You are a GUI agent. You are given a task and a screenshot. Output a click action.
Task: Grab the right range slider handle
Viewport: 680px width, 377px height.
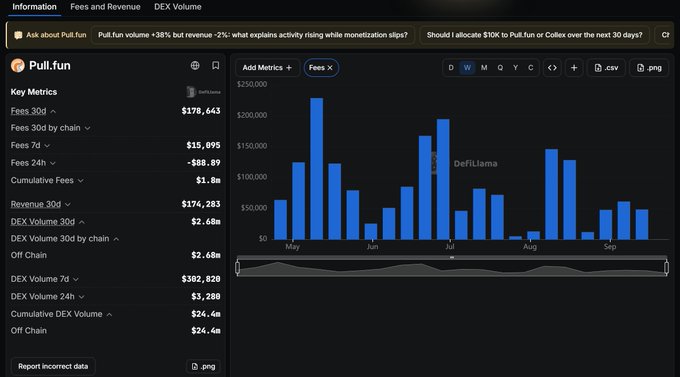[x=667, y=267]
